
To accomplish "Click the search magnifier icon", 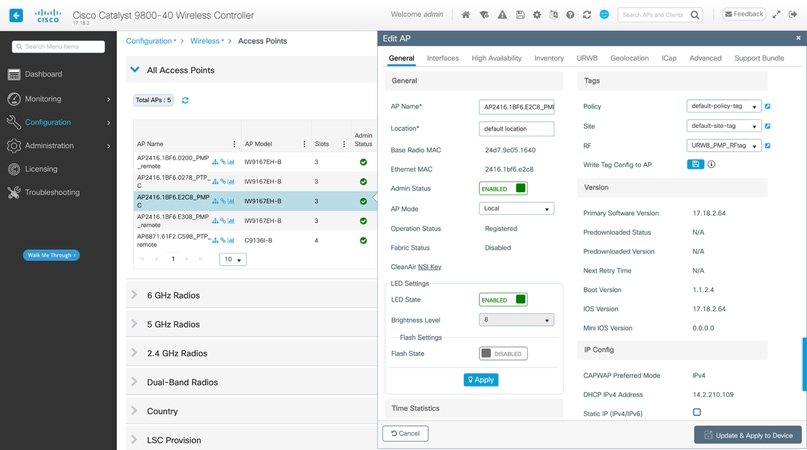I will click(x=695, y=15).
